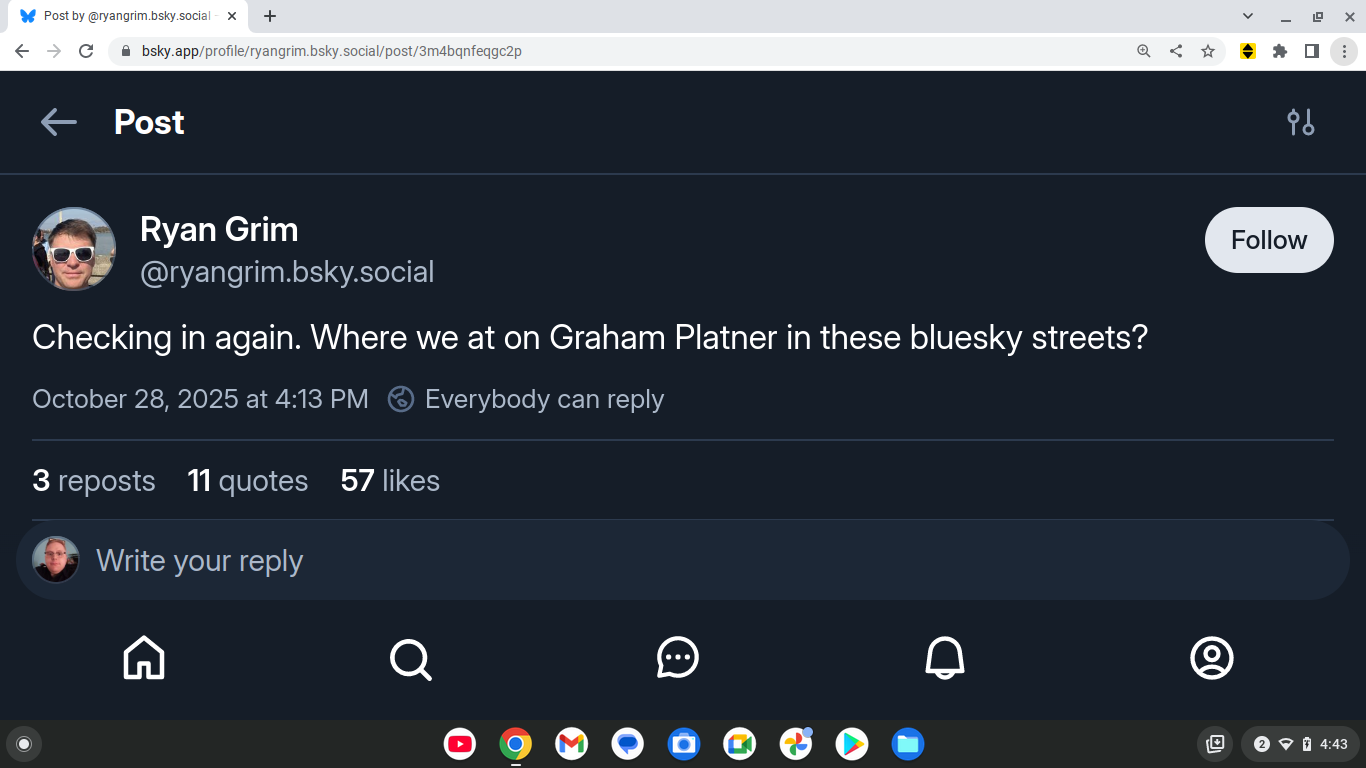This screenshot has height=768, width=1366.
Task: Open Chrome three-dot menu
Action: click(x=1344, y=51)
